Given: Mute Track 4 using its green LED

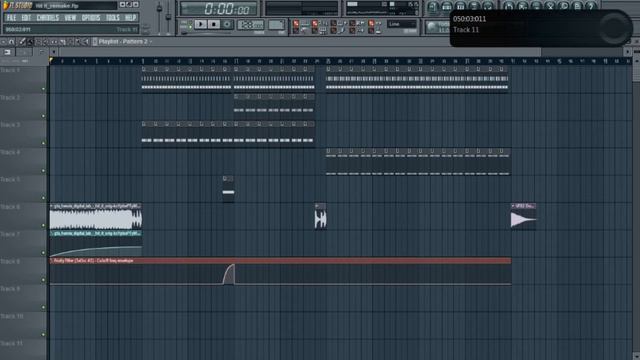Looking at the screenshot, I should coord(43,171).
